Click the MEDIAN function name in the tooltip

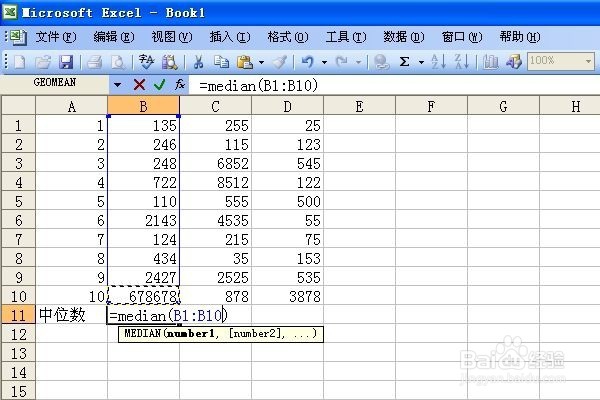143,333
